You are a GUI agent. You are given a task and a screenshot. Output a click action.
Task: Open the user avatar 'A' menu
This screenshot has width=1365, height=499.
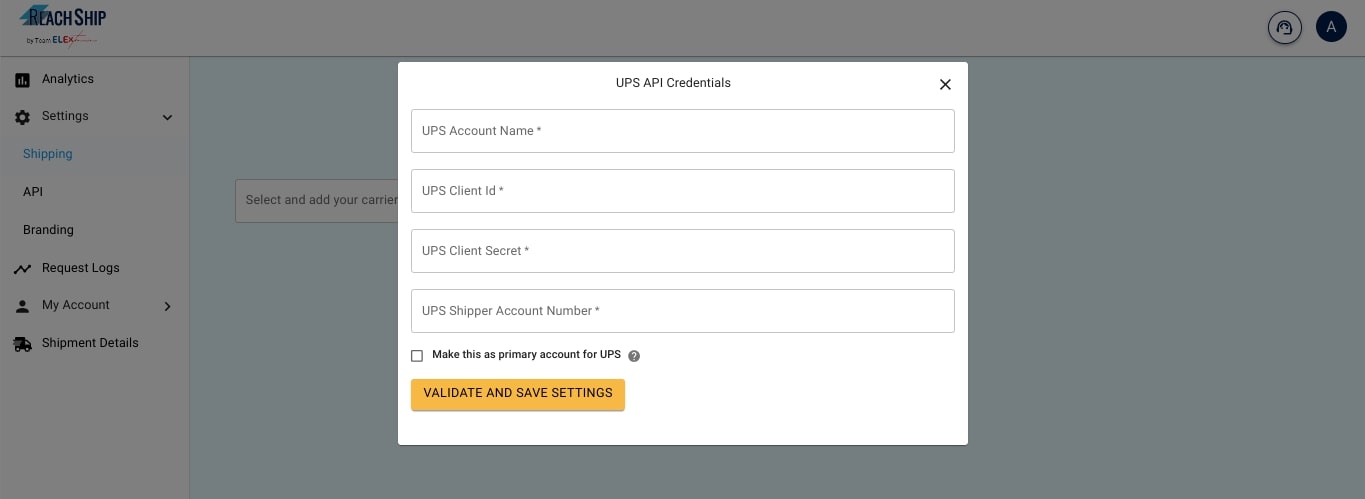[x=1331, y=27]
